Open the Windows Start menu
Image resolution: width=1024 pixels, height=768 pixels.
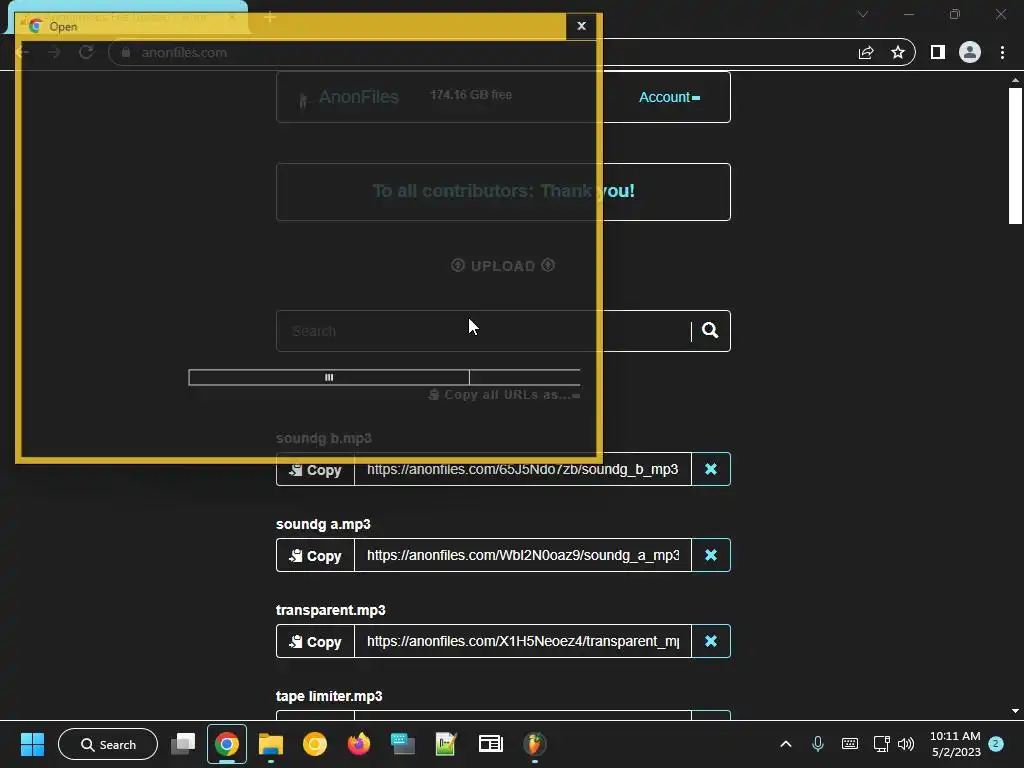(32, 744)
